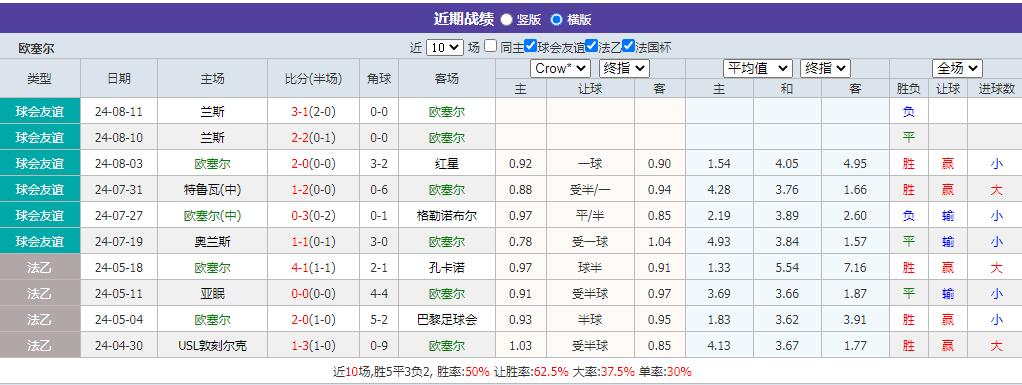Click the 胜负 column header

coord(909,89)
